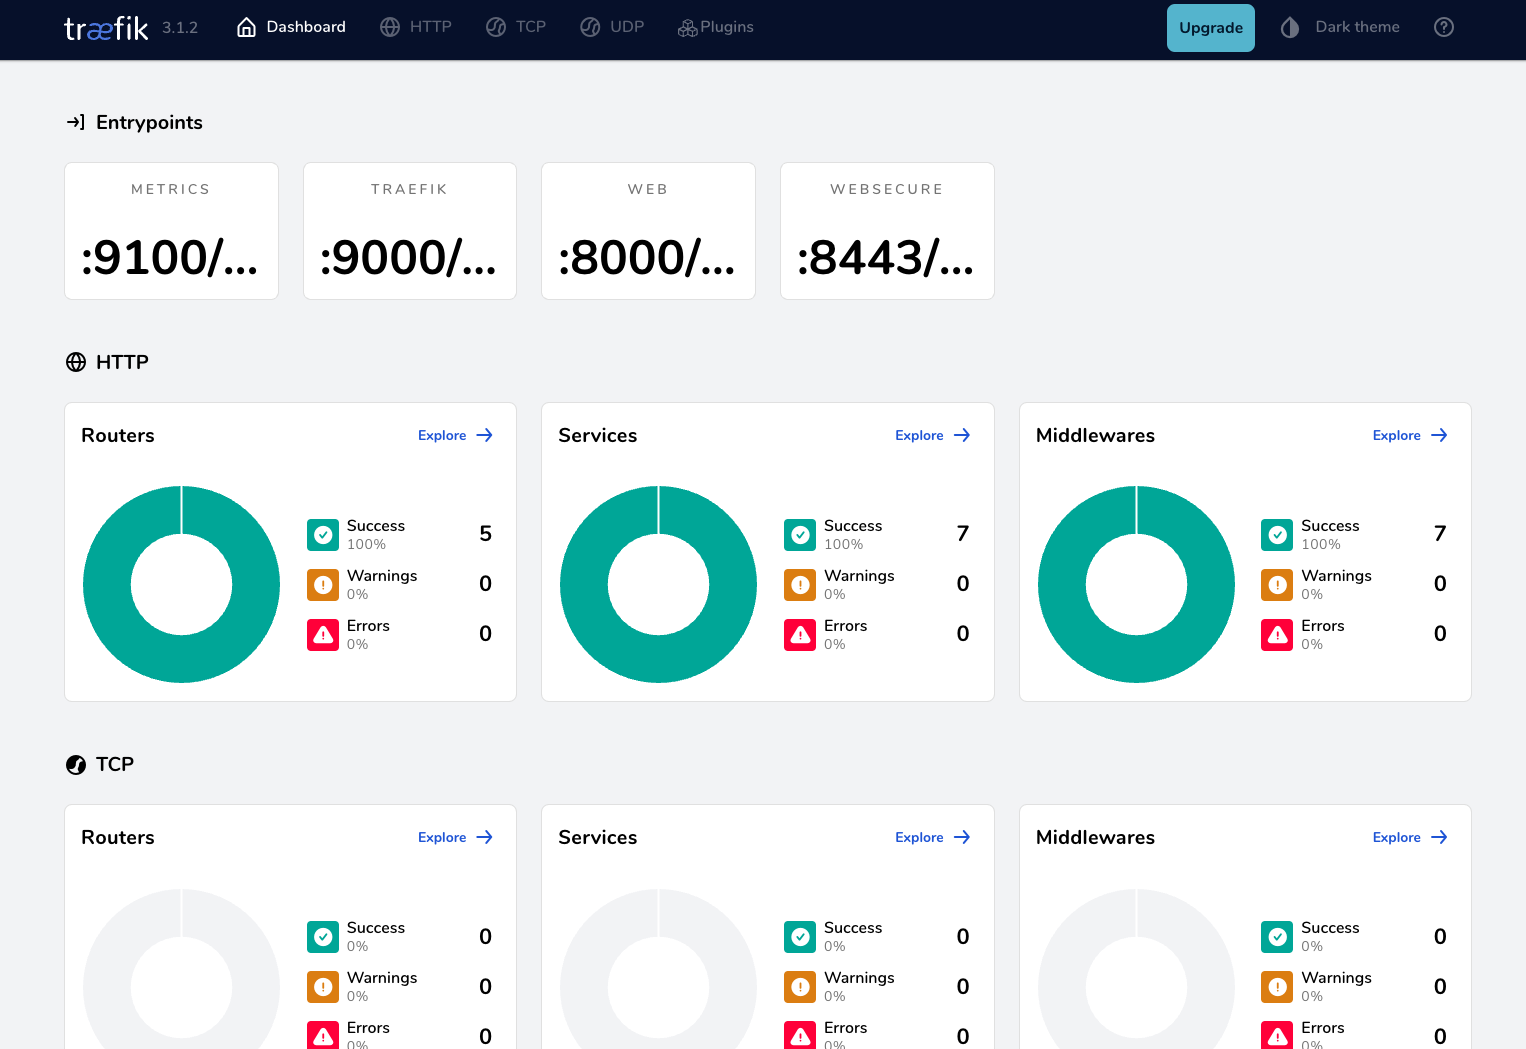The image size is (1526, 1049).
Task: Click the Upgrade button
Action: coord(1210,27)
